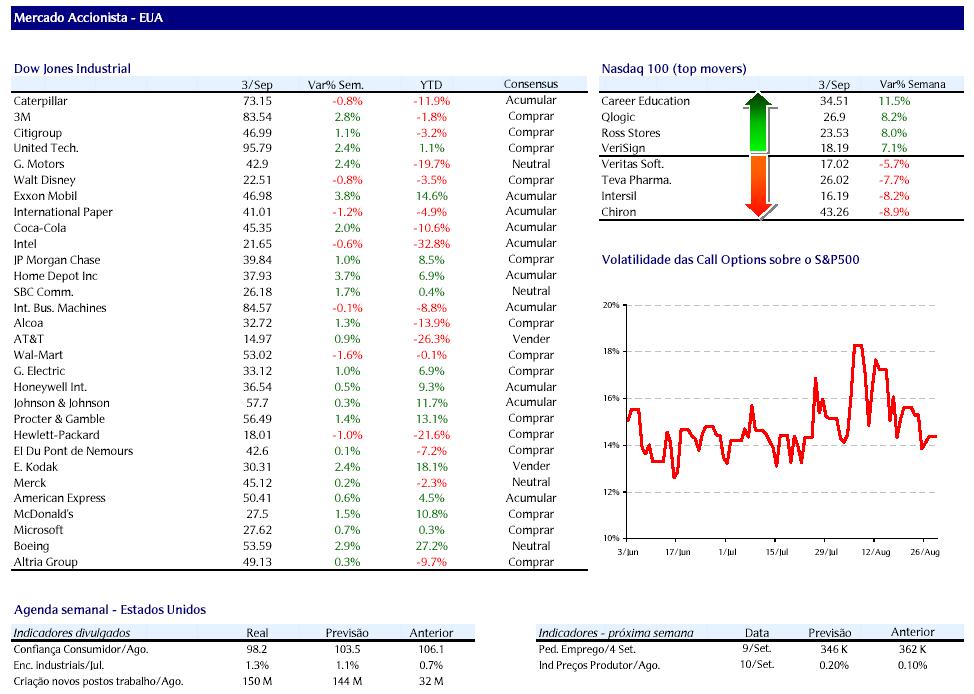The height and width of the screenshot is (694, 974).
Task: Expand the Dow Jones Industrial section
Action: (72, 68)
